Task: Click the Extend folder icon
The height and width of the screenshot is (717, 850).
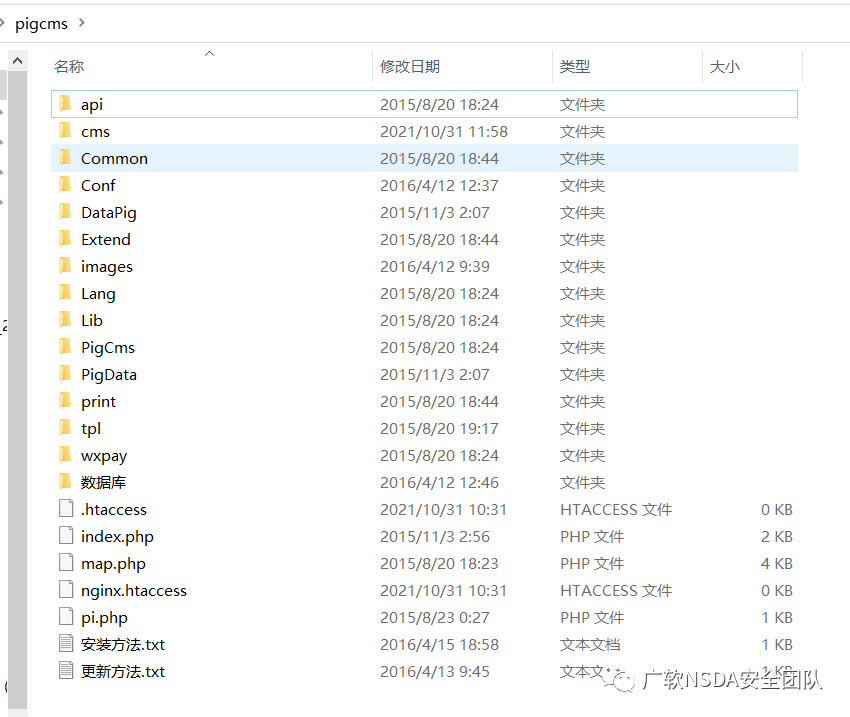Action: (x=65, y=238)
